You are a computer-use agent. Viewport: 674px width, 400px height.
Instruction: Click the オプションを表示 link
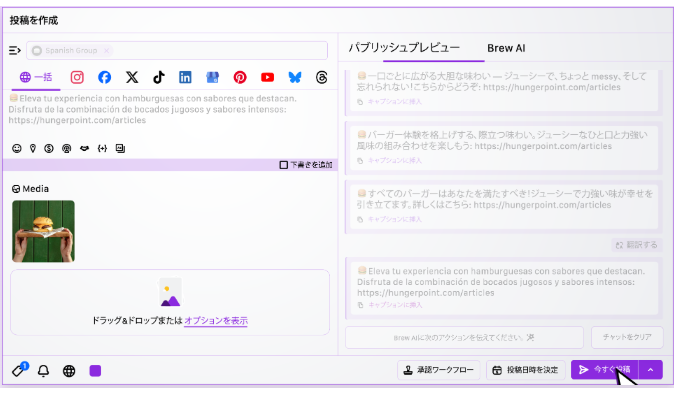(215, 321)
